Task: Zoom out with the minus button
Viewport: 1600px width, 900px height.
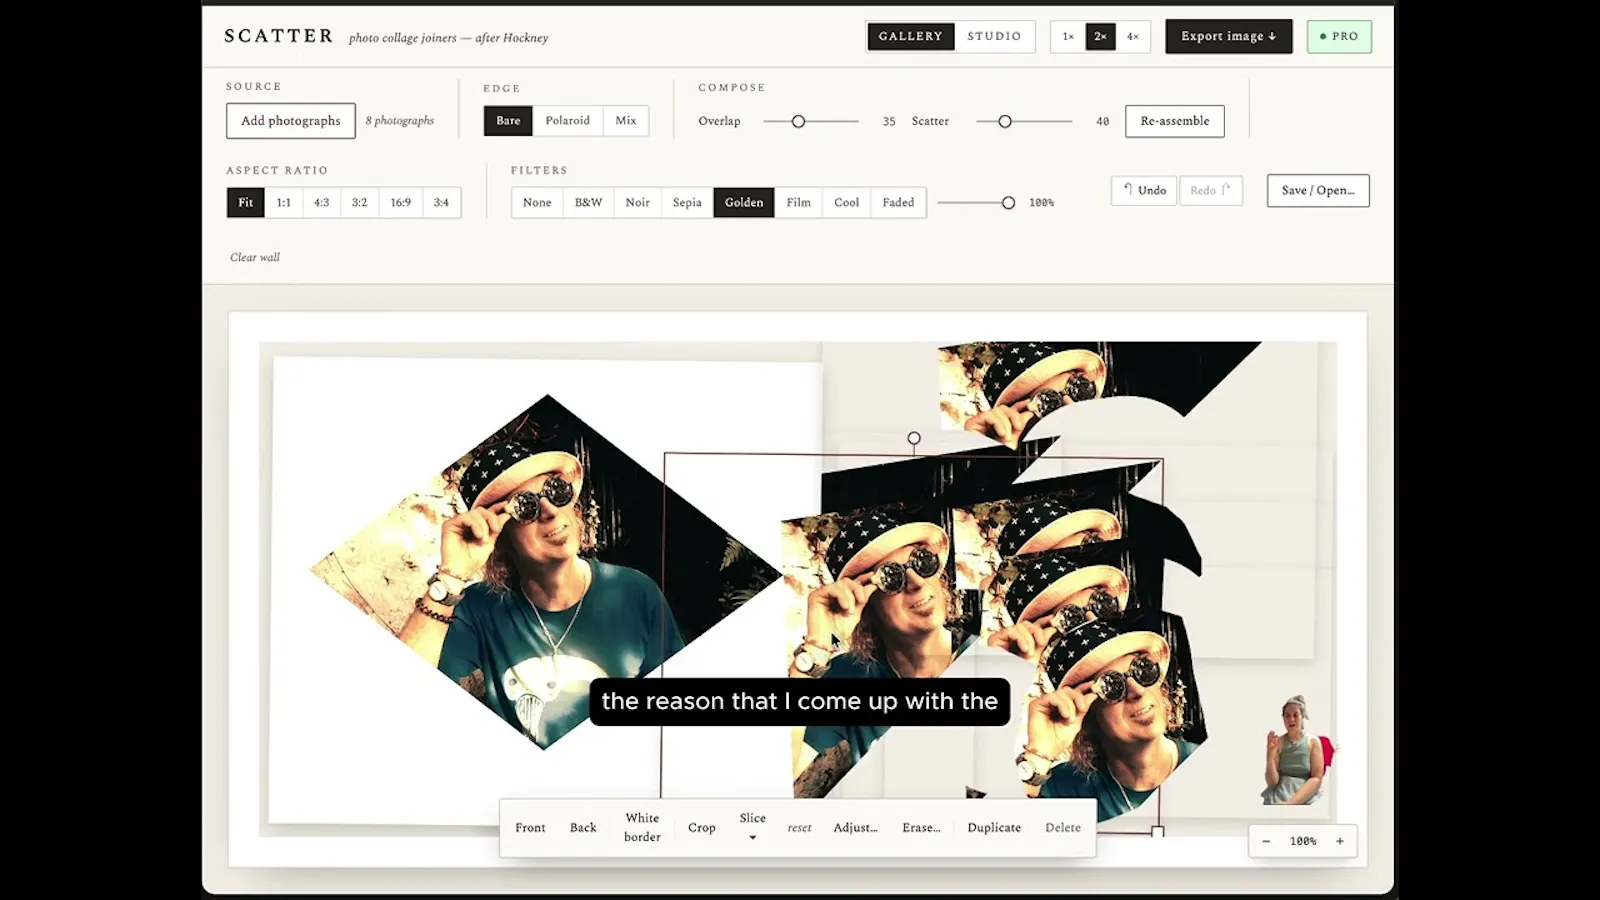Action: point(1266,841)
